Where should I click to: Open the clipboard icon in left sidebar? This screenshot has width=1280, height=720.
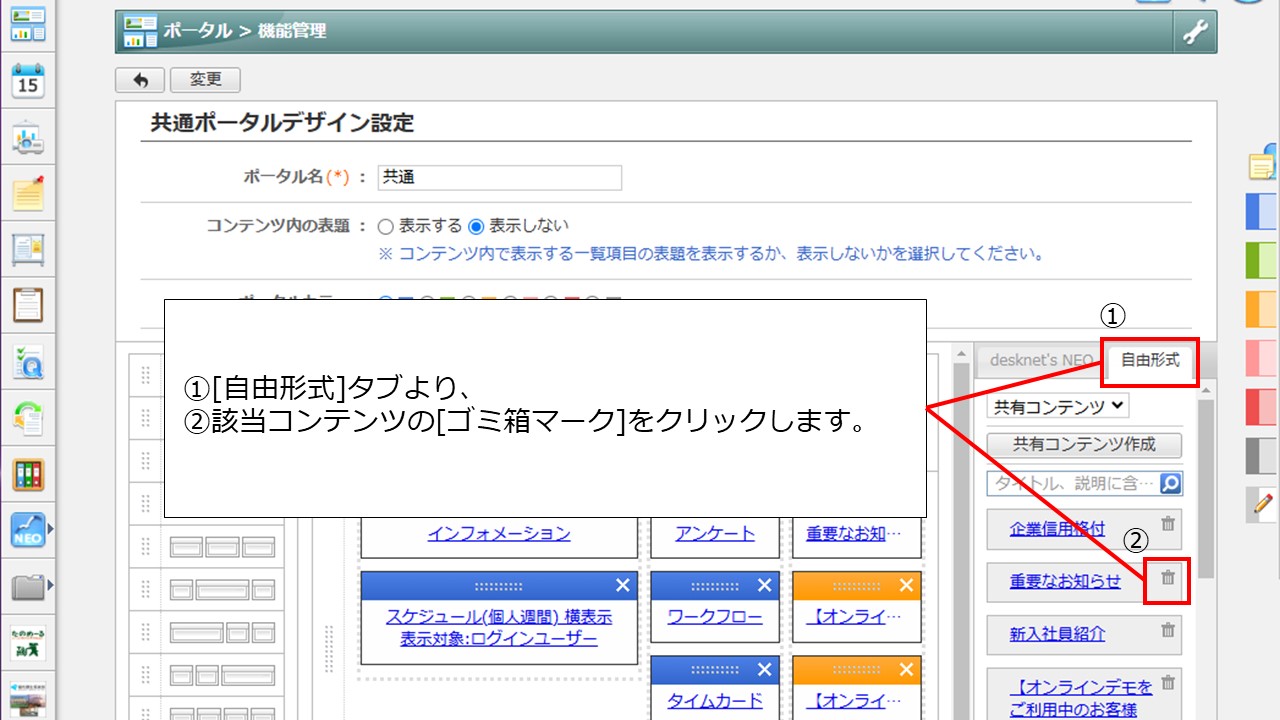pos(28,304)
